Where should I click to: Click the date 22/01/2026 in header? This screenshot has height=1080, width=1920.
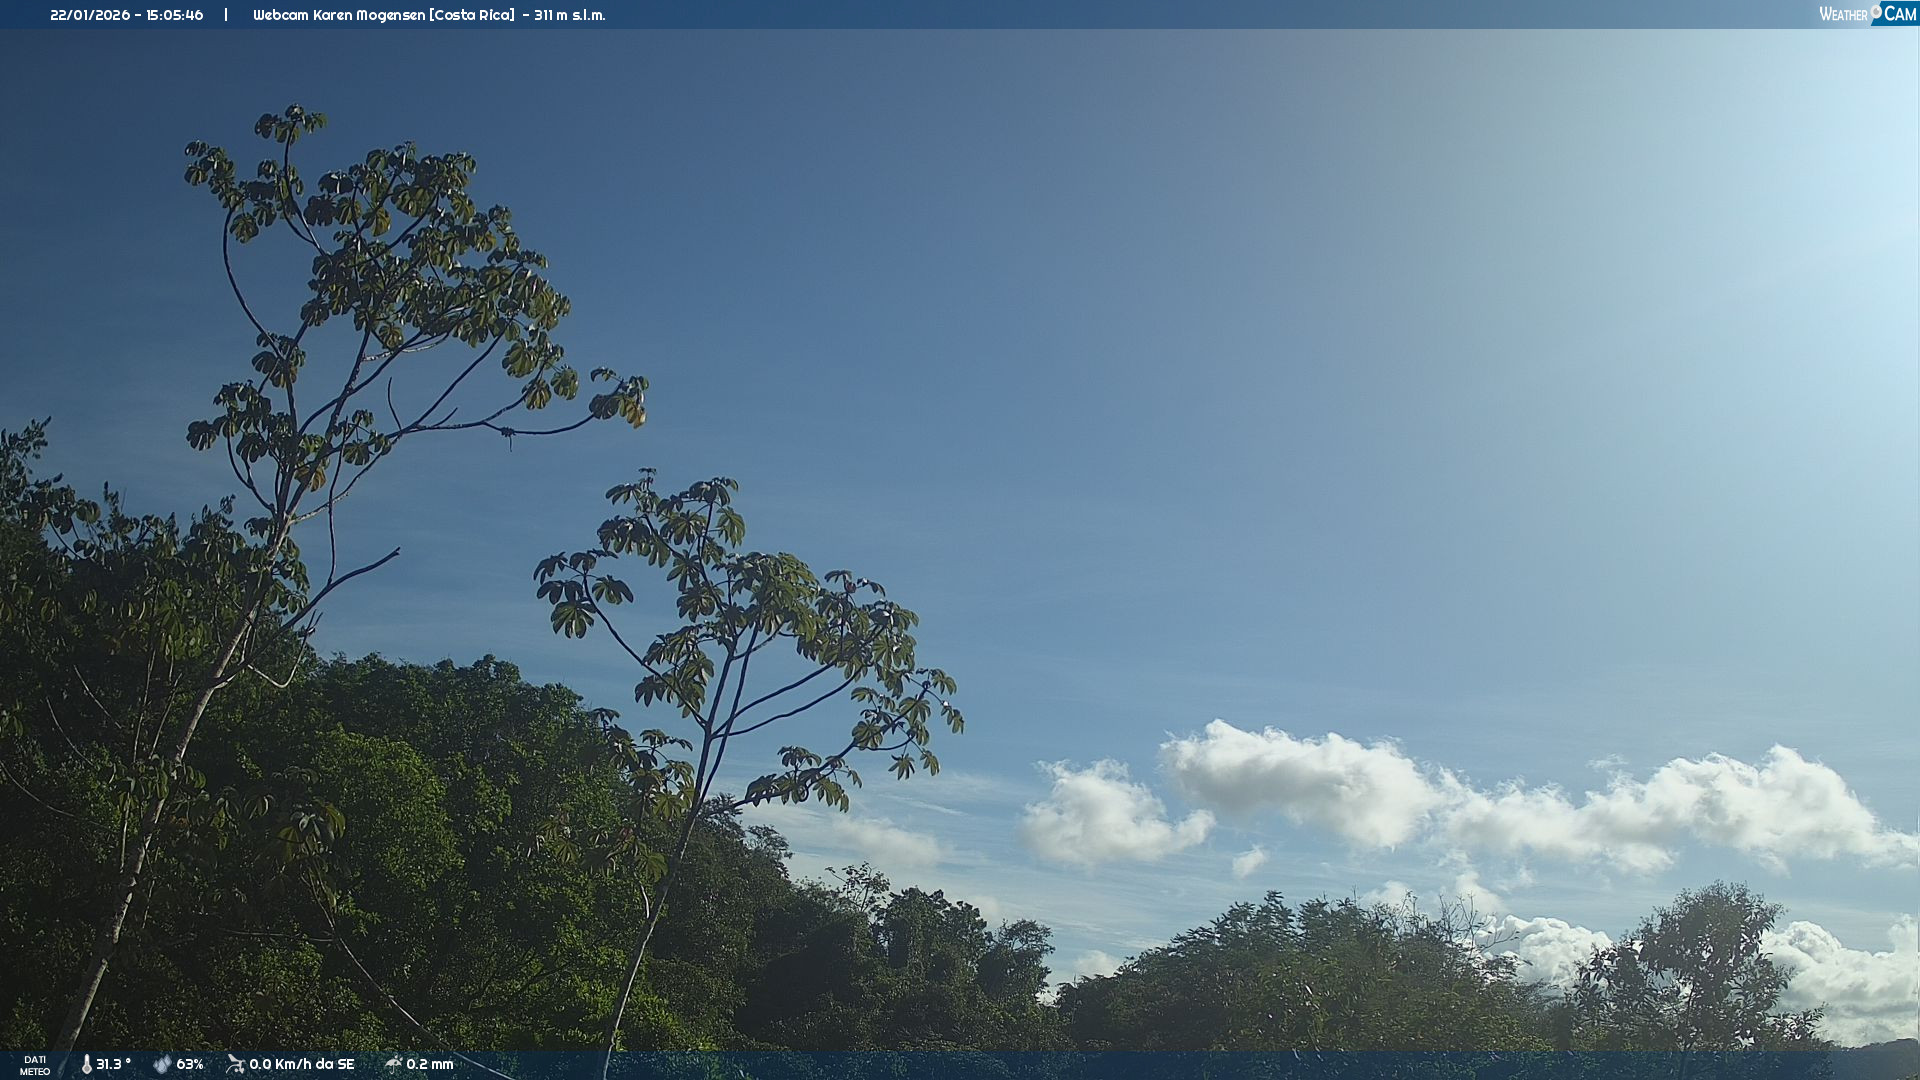coord(90,15)
